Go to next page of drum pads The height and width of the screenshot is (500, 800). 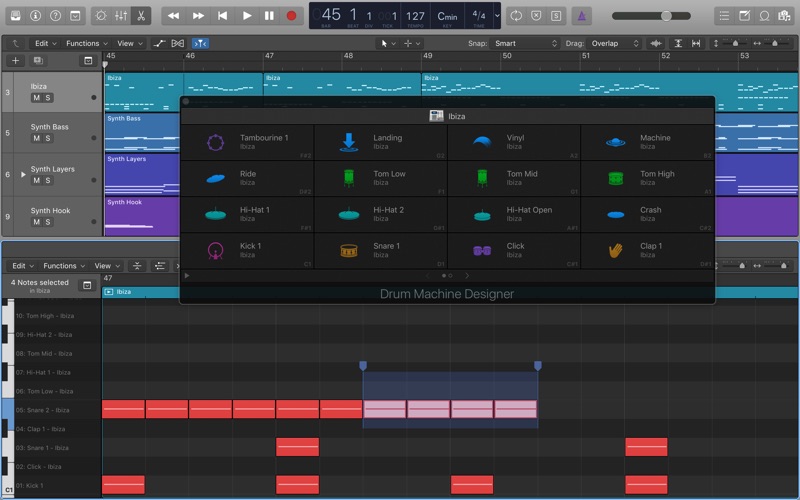pos(466,275)
